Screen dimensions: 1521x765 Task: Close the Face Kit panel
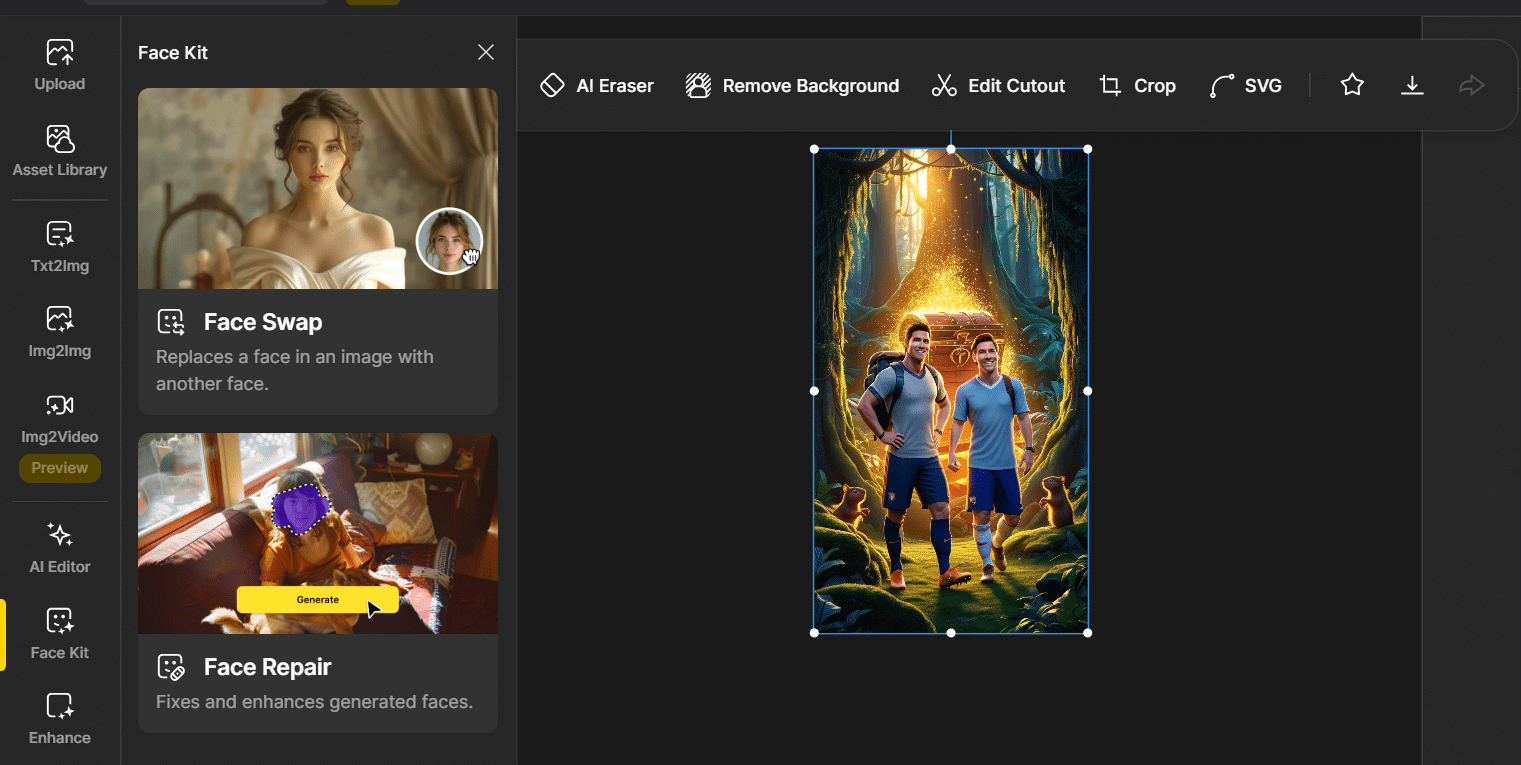click(x=486, y=52)
